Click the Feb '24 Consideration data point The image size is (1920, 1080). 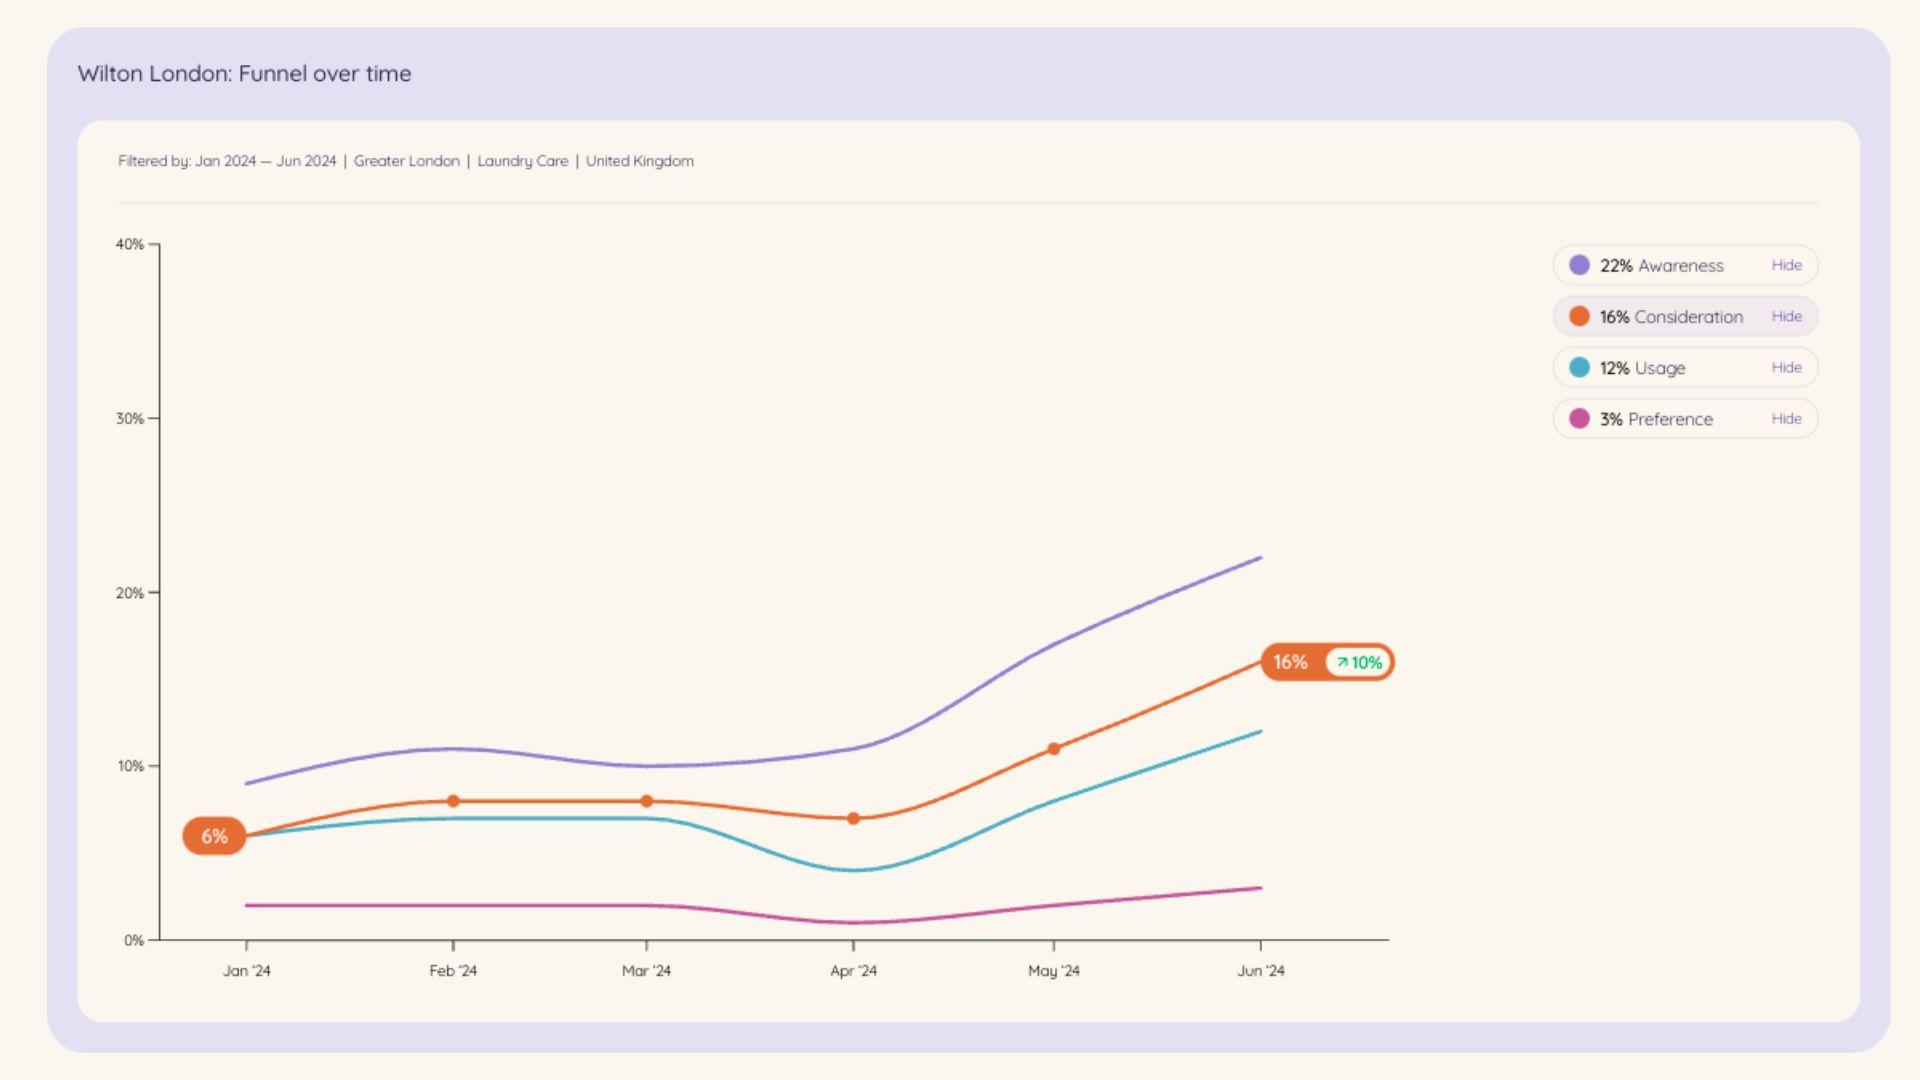[453, 801]
